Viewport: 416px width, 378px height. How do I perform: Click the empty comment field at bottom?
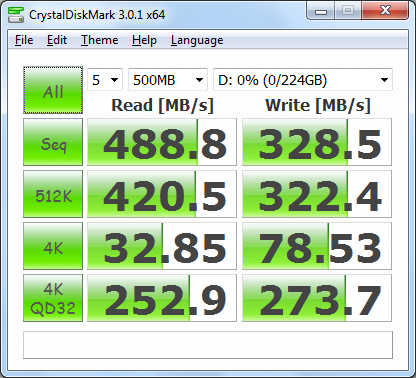point(208,345)
